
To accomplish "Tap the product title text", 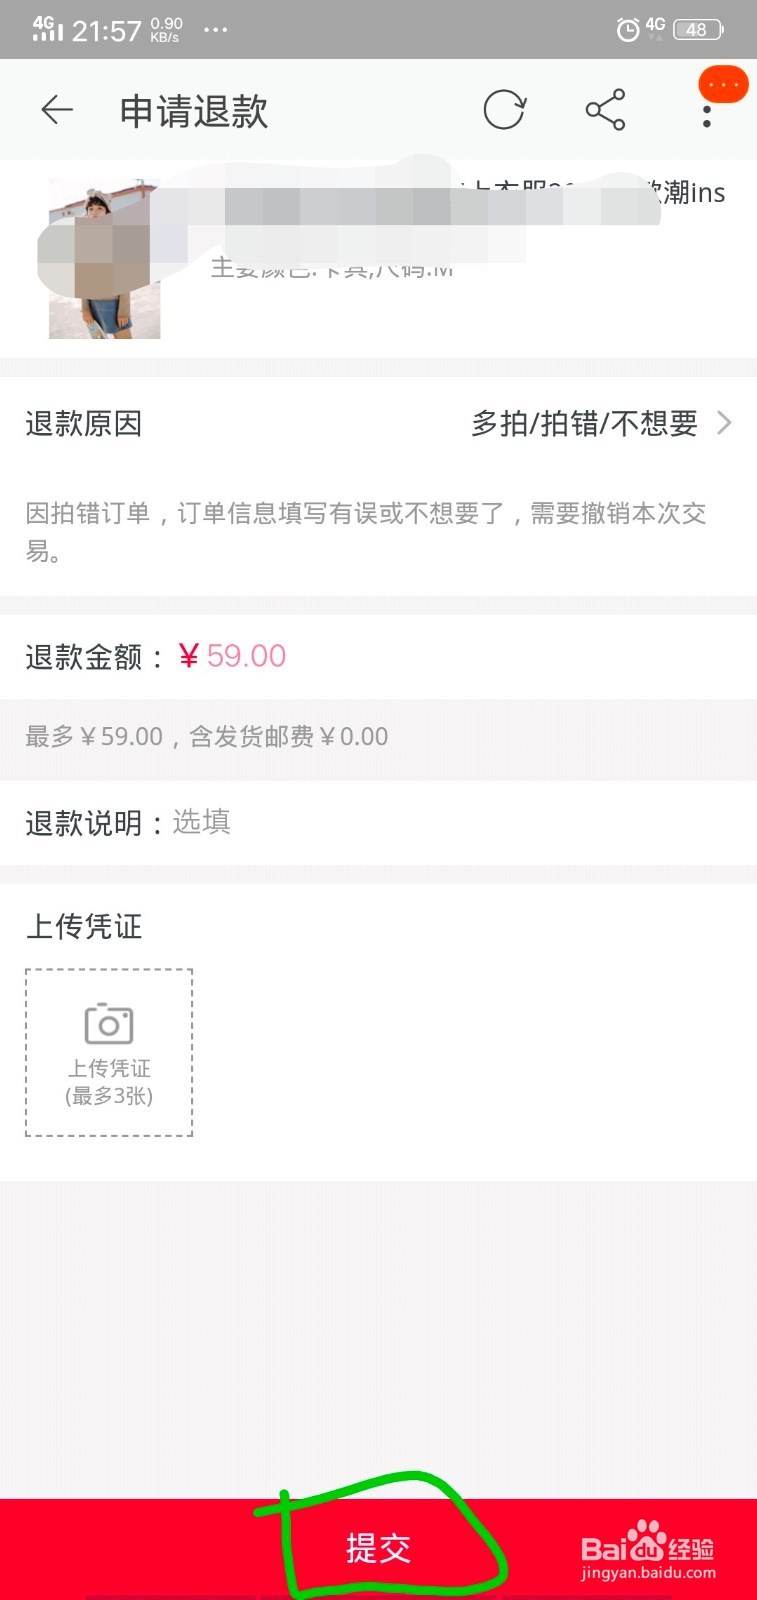I will (467, 192).
